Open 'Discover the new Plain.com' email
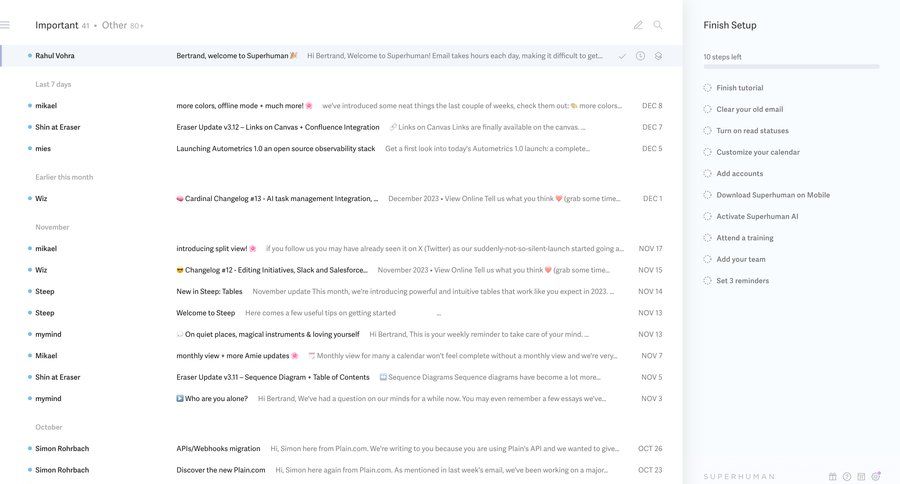The width and height of the screenshot is (900, 484). 221,470
